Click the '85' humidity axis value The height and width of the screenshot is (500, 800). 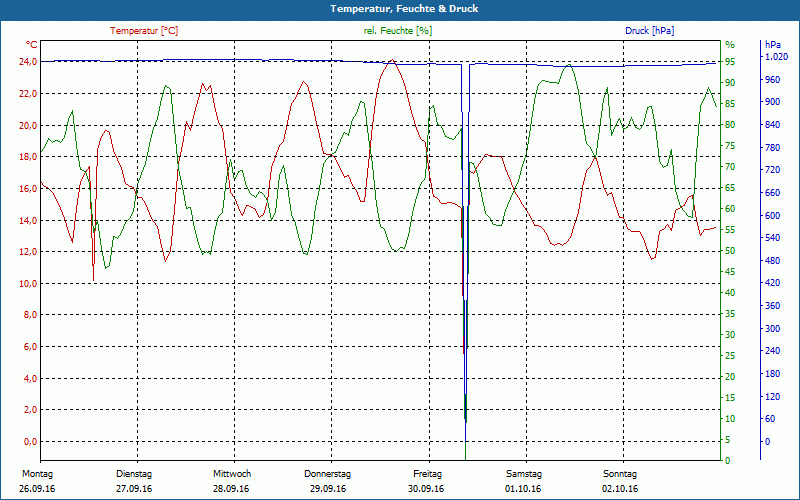click(730, 104)
